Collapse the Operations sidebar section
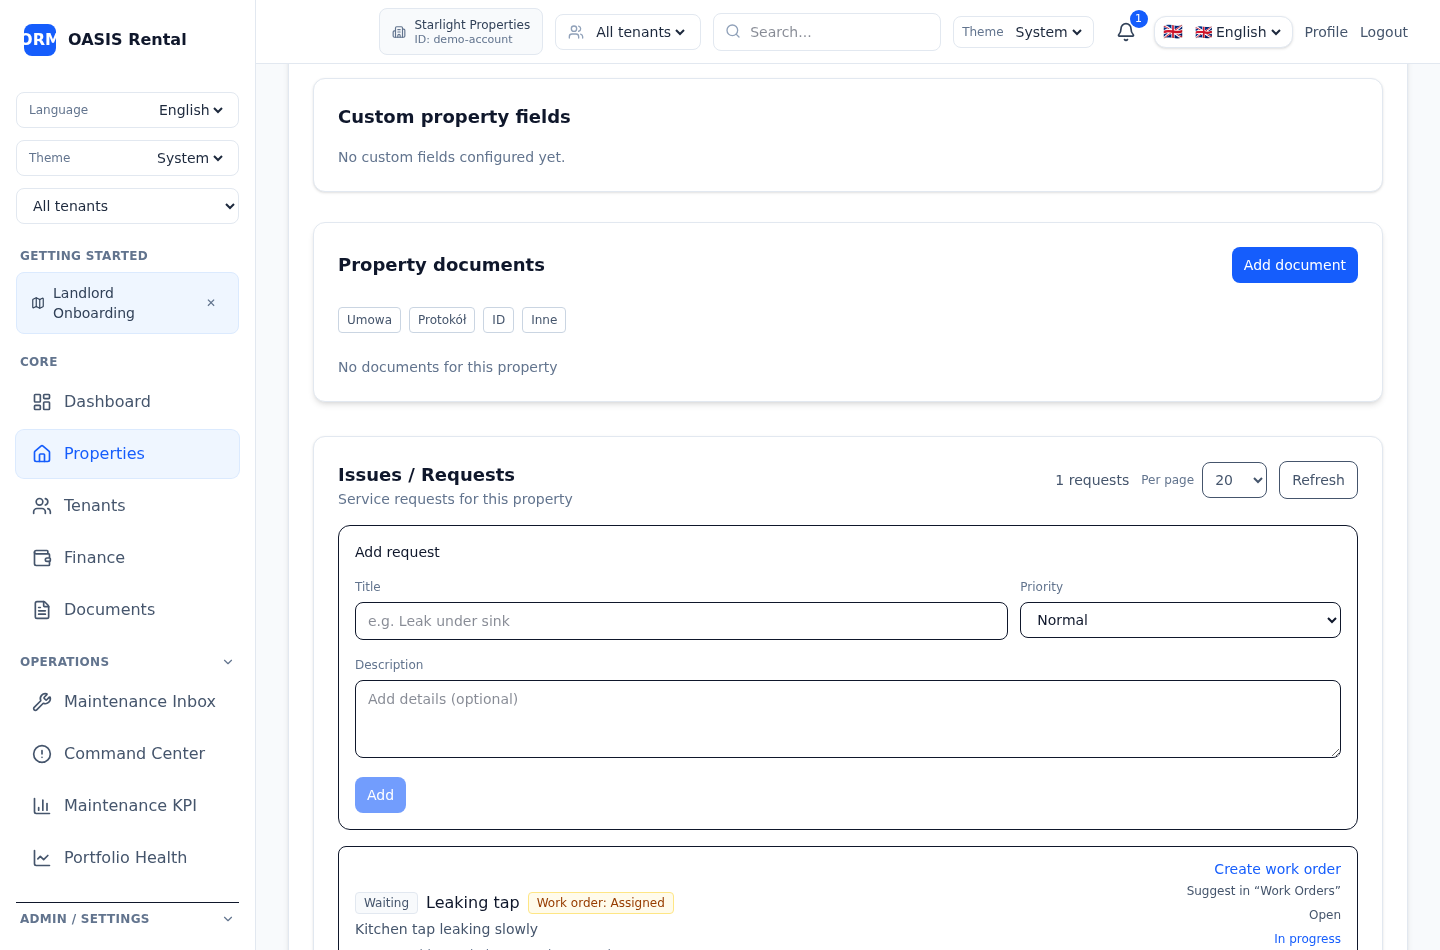 tap(228, 662)
